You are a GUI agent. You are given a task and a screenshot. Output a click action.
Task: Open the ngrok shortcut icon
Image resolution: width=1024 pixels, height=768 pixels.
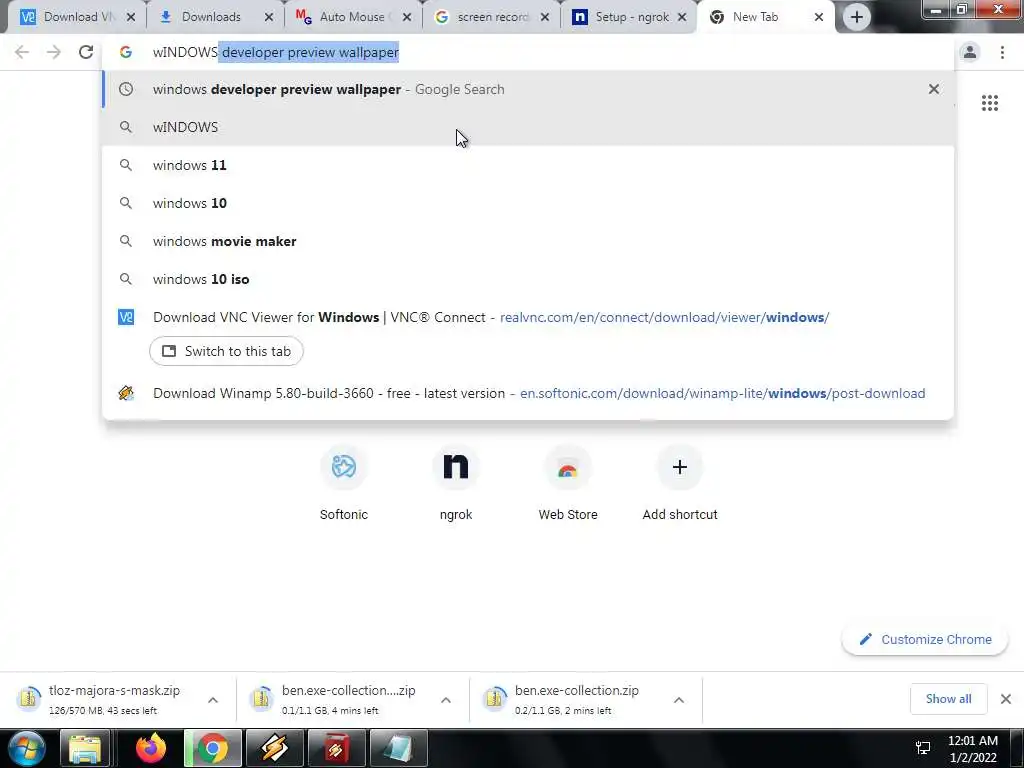point(456,467)
